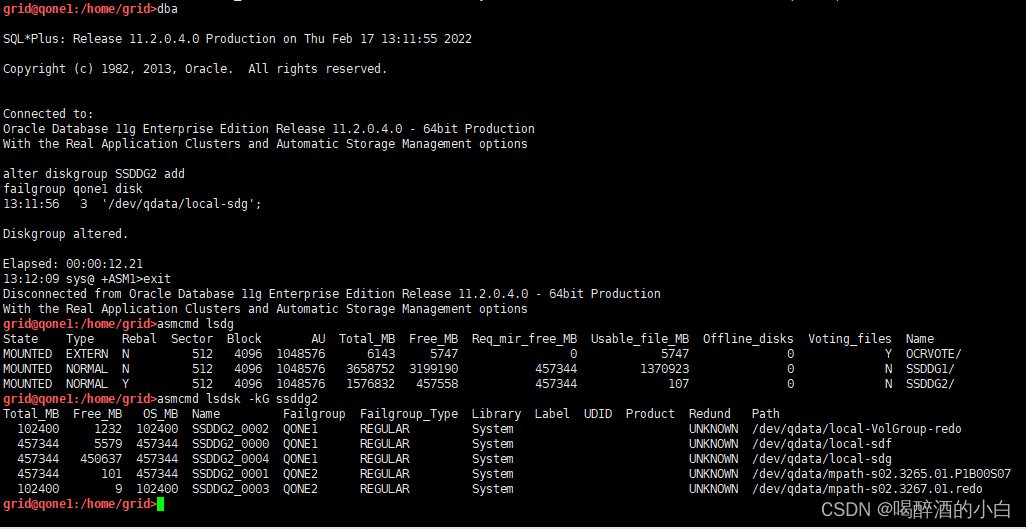Click path /dev/qdata/local-sdf

[821, 444]
